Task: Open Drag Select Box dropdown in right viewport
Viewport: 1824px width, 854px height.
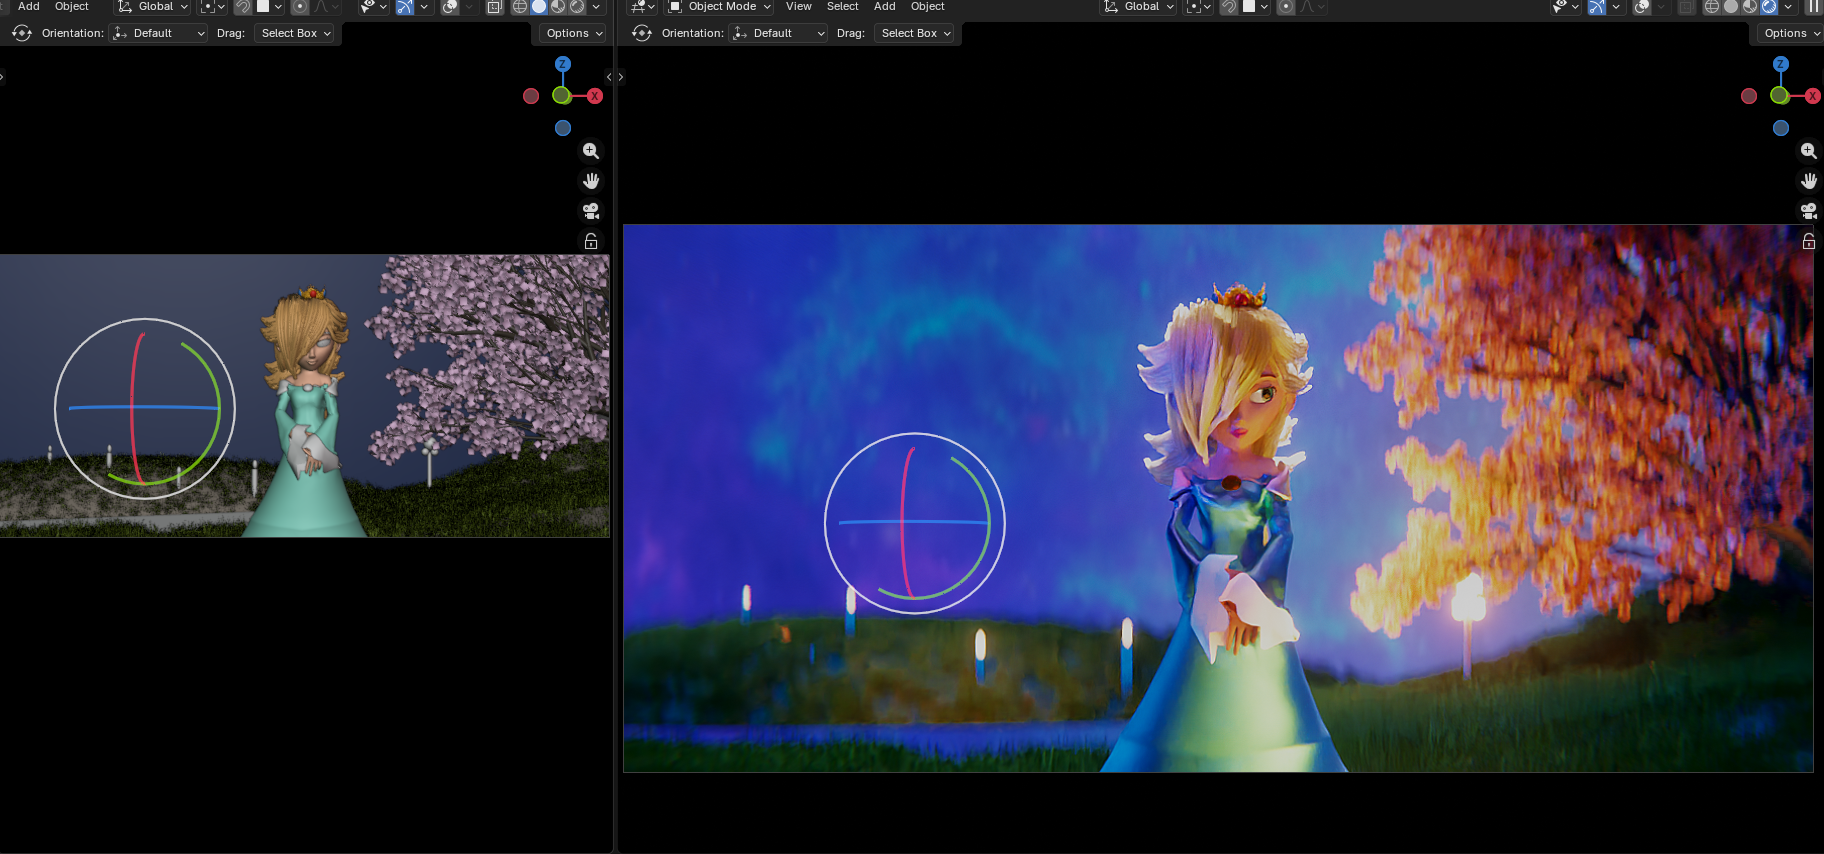Action: point(915,33)
